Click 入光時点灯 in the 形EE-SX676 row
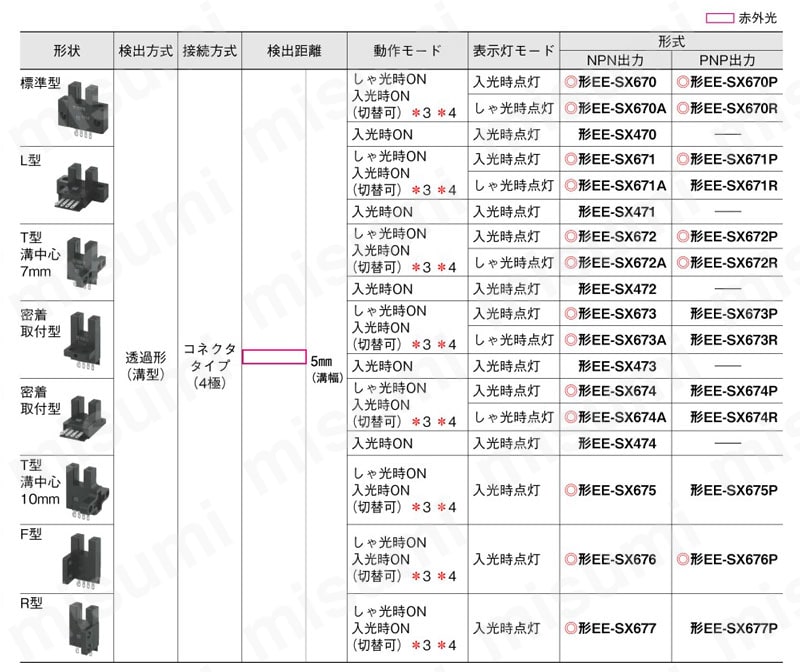 coord(506,559)
